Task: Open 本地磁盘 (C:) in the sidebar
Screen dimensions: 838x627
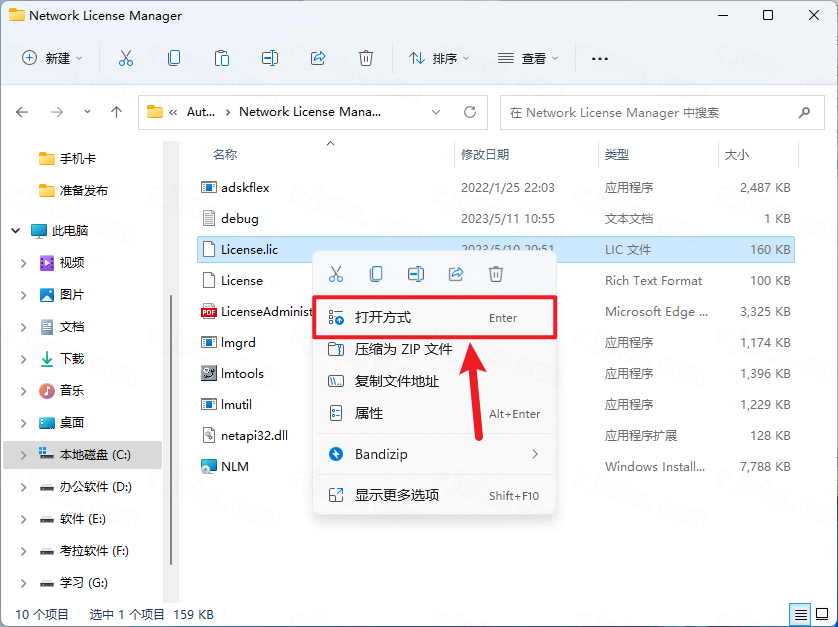Action: click(94, 455)
